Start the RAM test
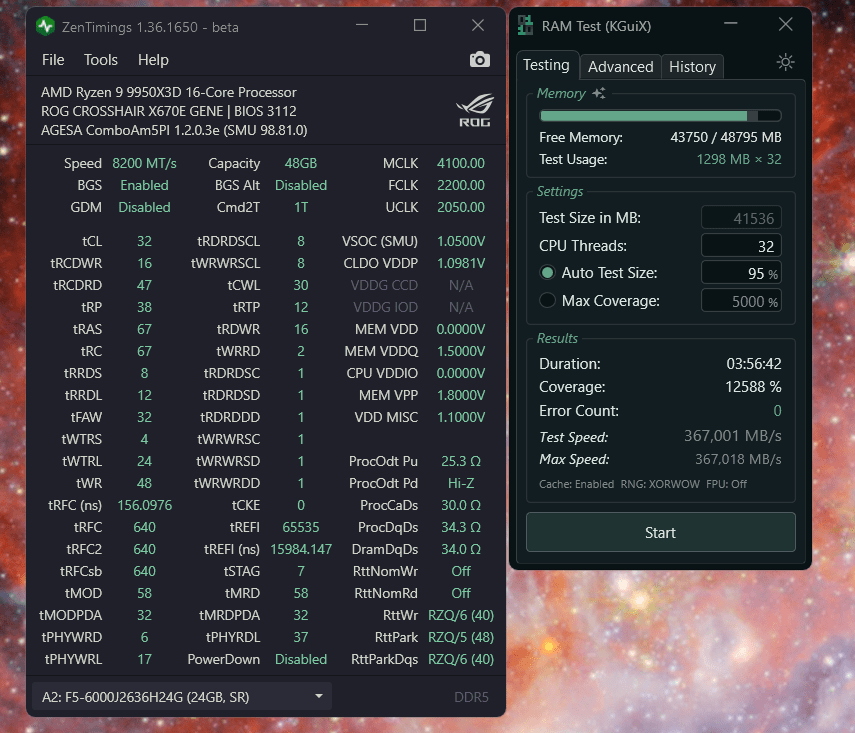855x733 pixels. point(660,532)
